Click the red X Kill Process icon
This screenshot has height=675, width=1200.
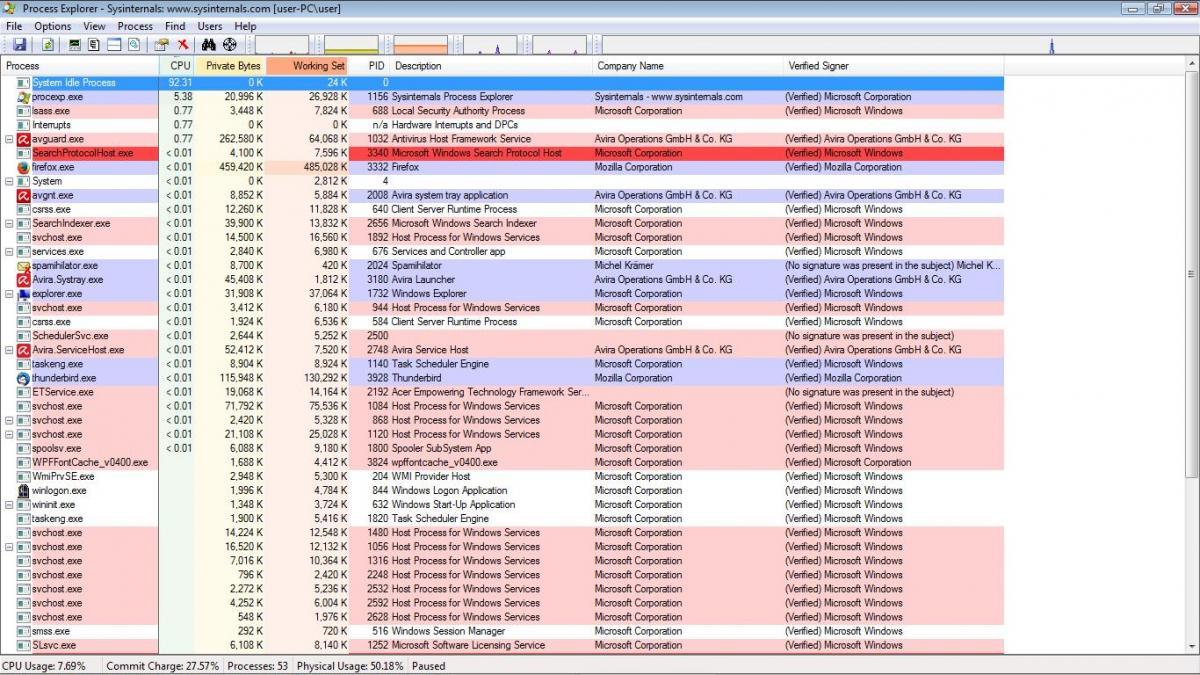click(183, 45)
